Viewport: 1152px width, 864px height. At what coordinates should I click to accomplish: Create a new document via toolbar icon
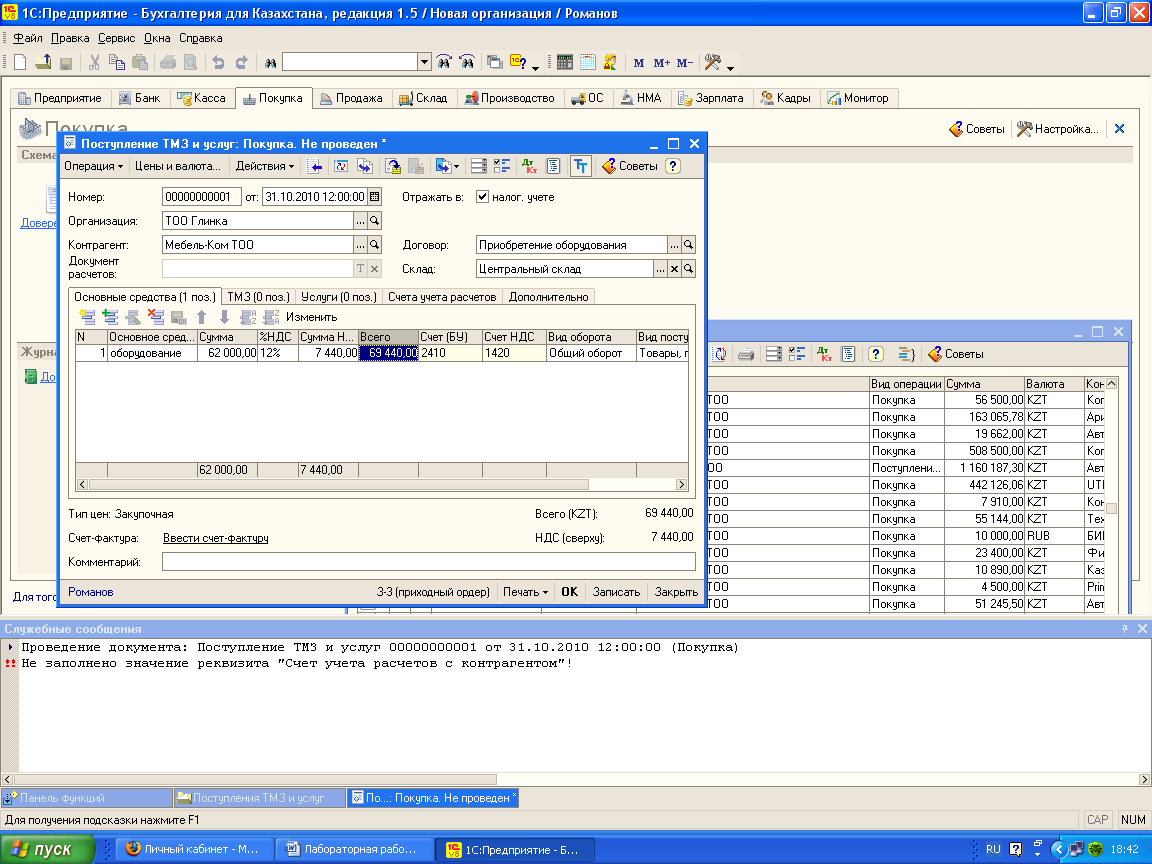coord(20,62)
